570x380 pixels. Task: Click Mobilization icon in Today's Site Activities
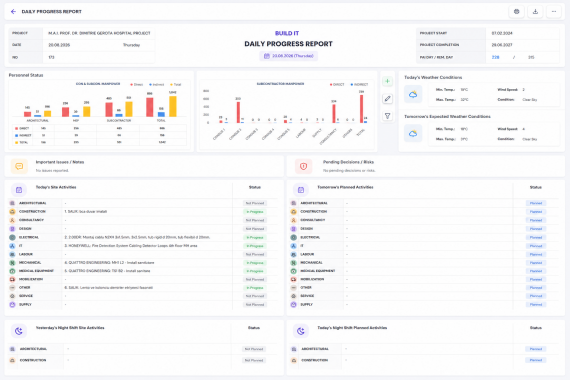pos(12,279)
